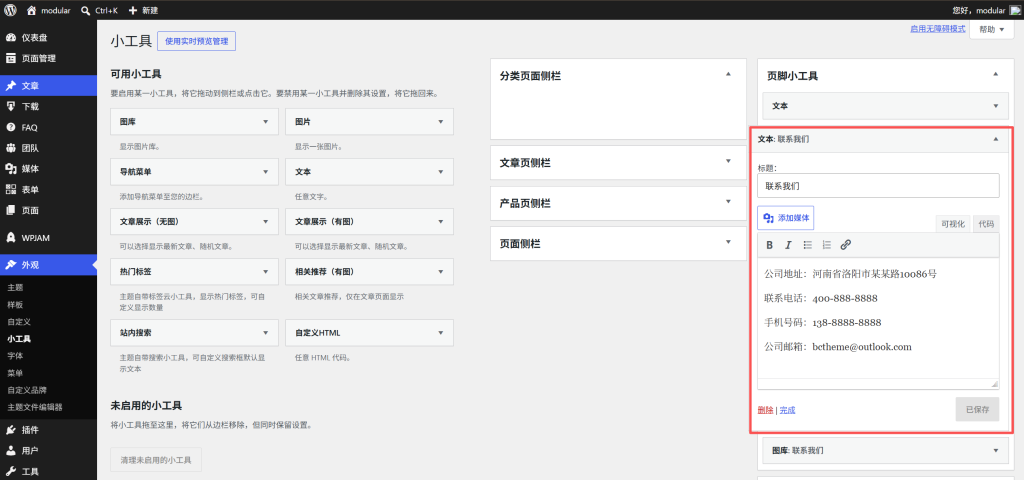Click the 媒体 media icon in sidebar

pos(11,168)
